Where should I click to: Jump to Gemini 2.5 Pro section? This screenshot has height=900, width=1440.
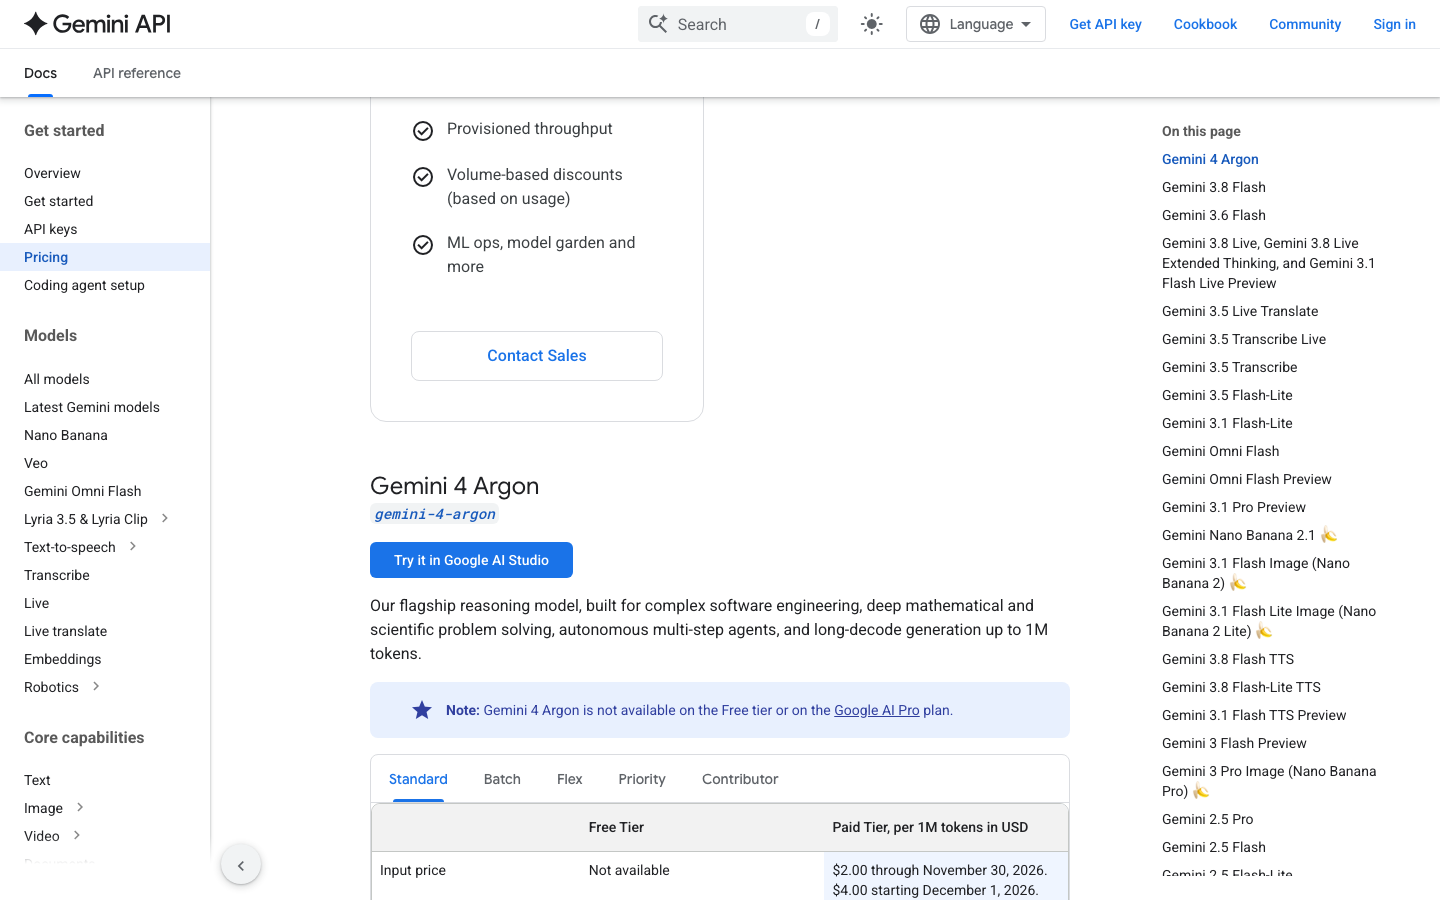(1208, 819)
